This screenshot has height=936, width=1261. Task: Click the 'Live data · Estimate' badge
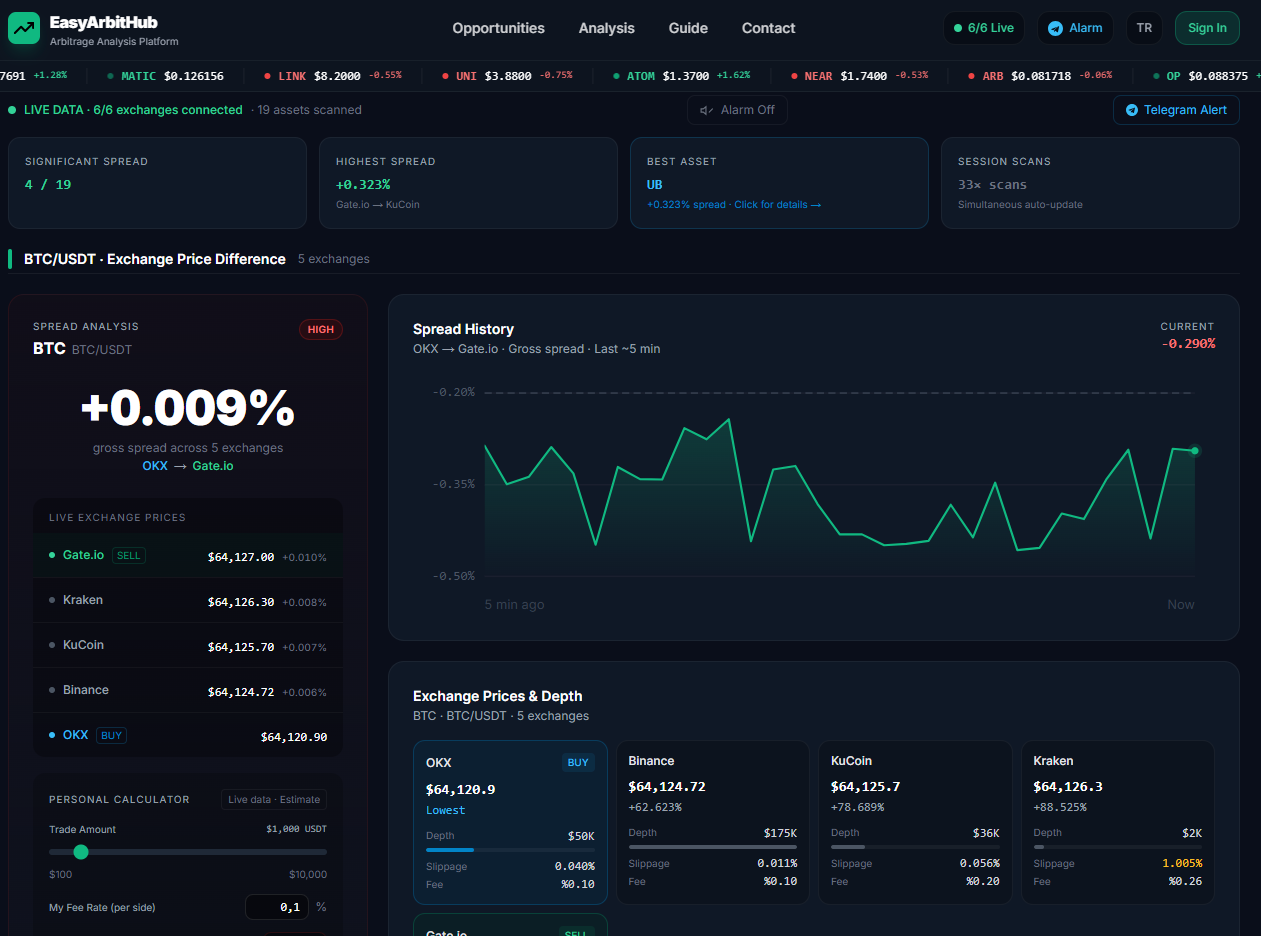[274, 799]
